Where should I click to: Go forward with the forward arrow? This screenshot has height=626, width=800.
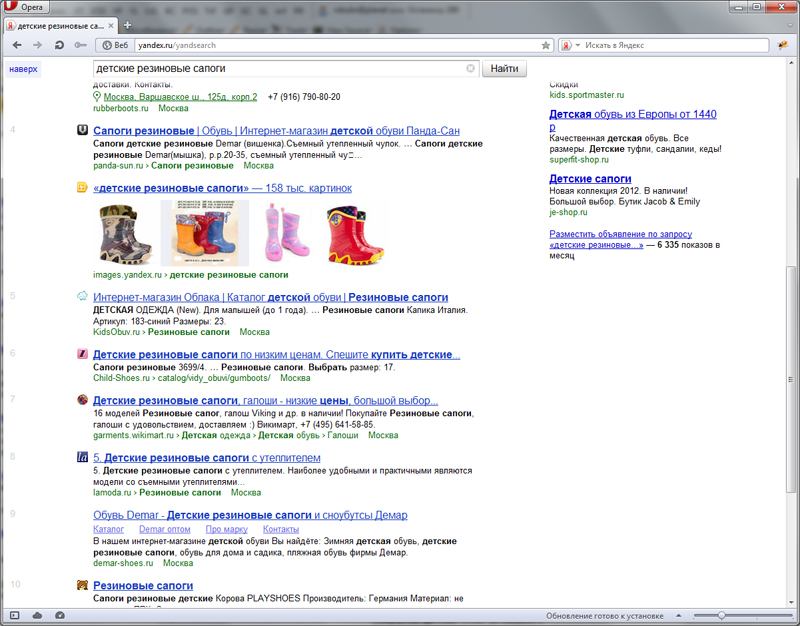coord(37,45)
